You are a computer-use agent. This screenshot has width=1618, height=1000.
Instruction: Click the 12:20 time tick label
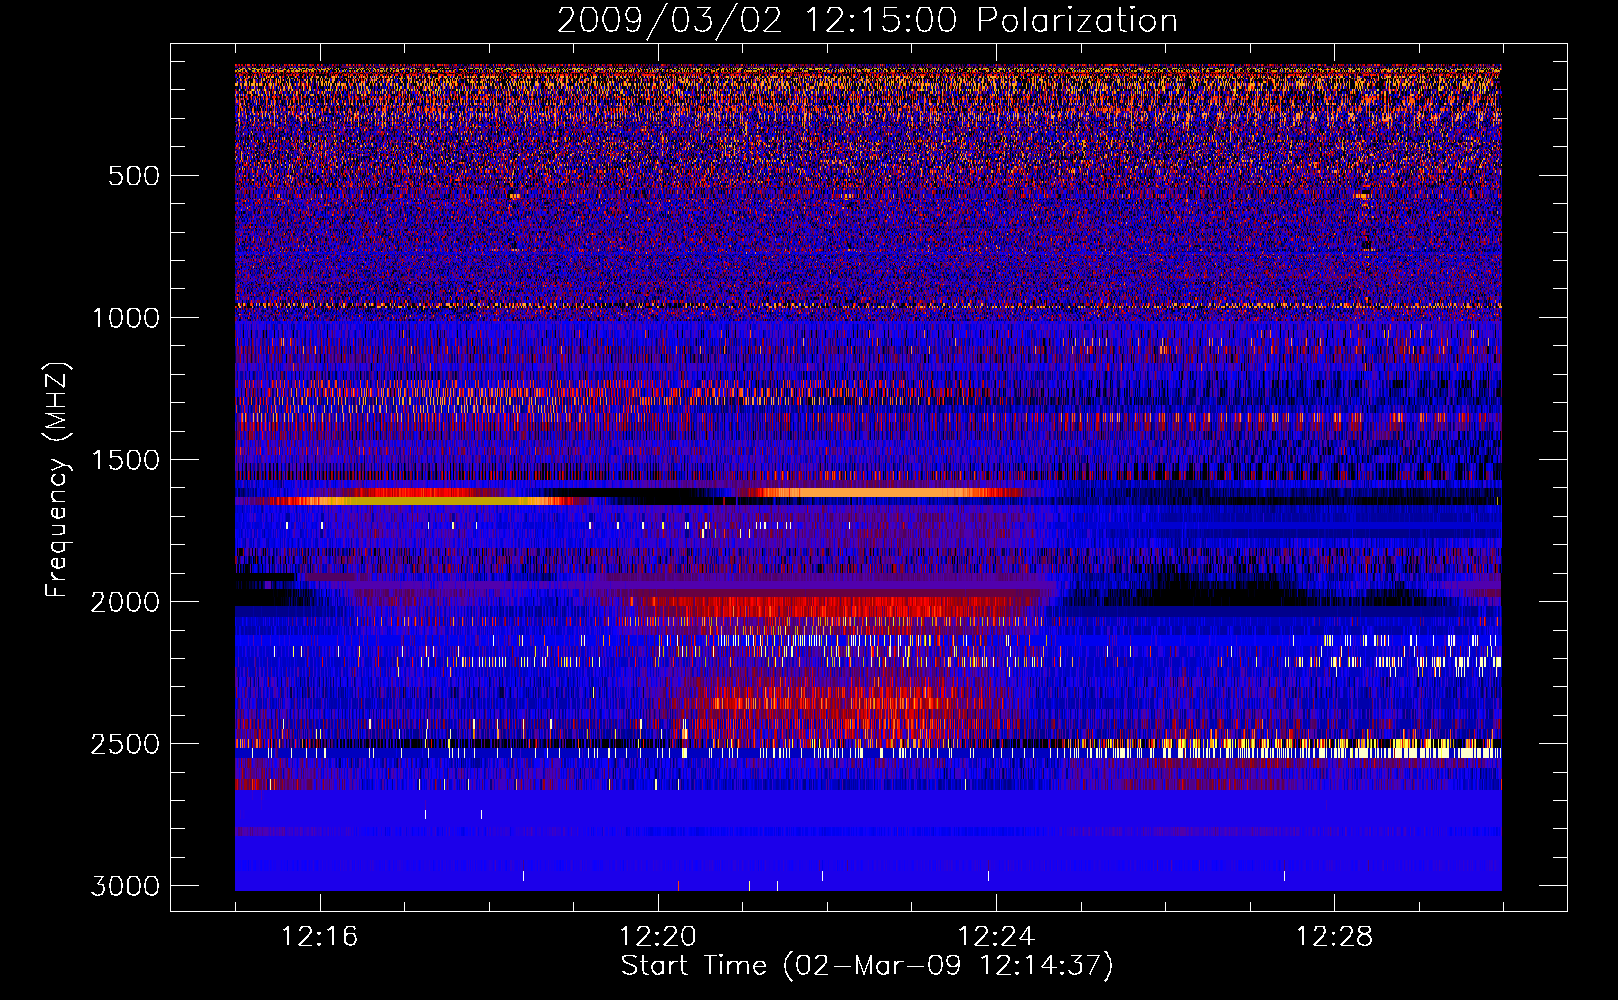[658, 937]
